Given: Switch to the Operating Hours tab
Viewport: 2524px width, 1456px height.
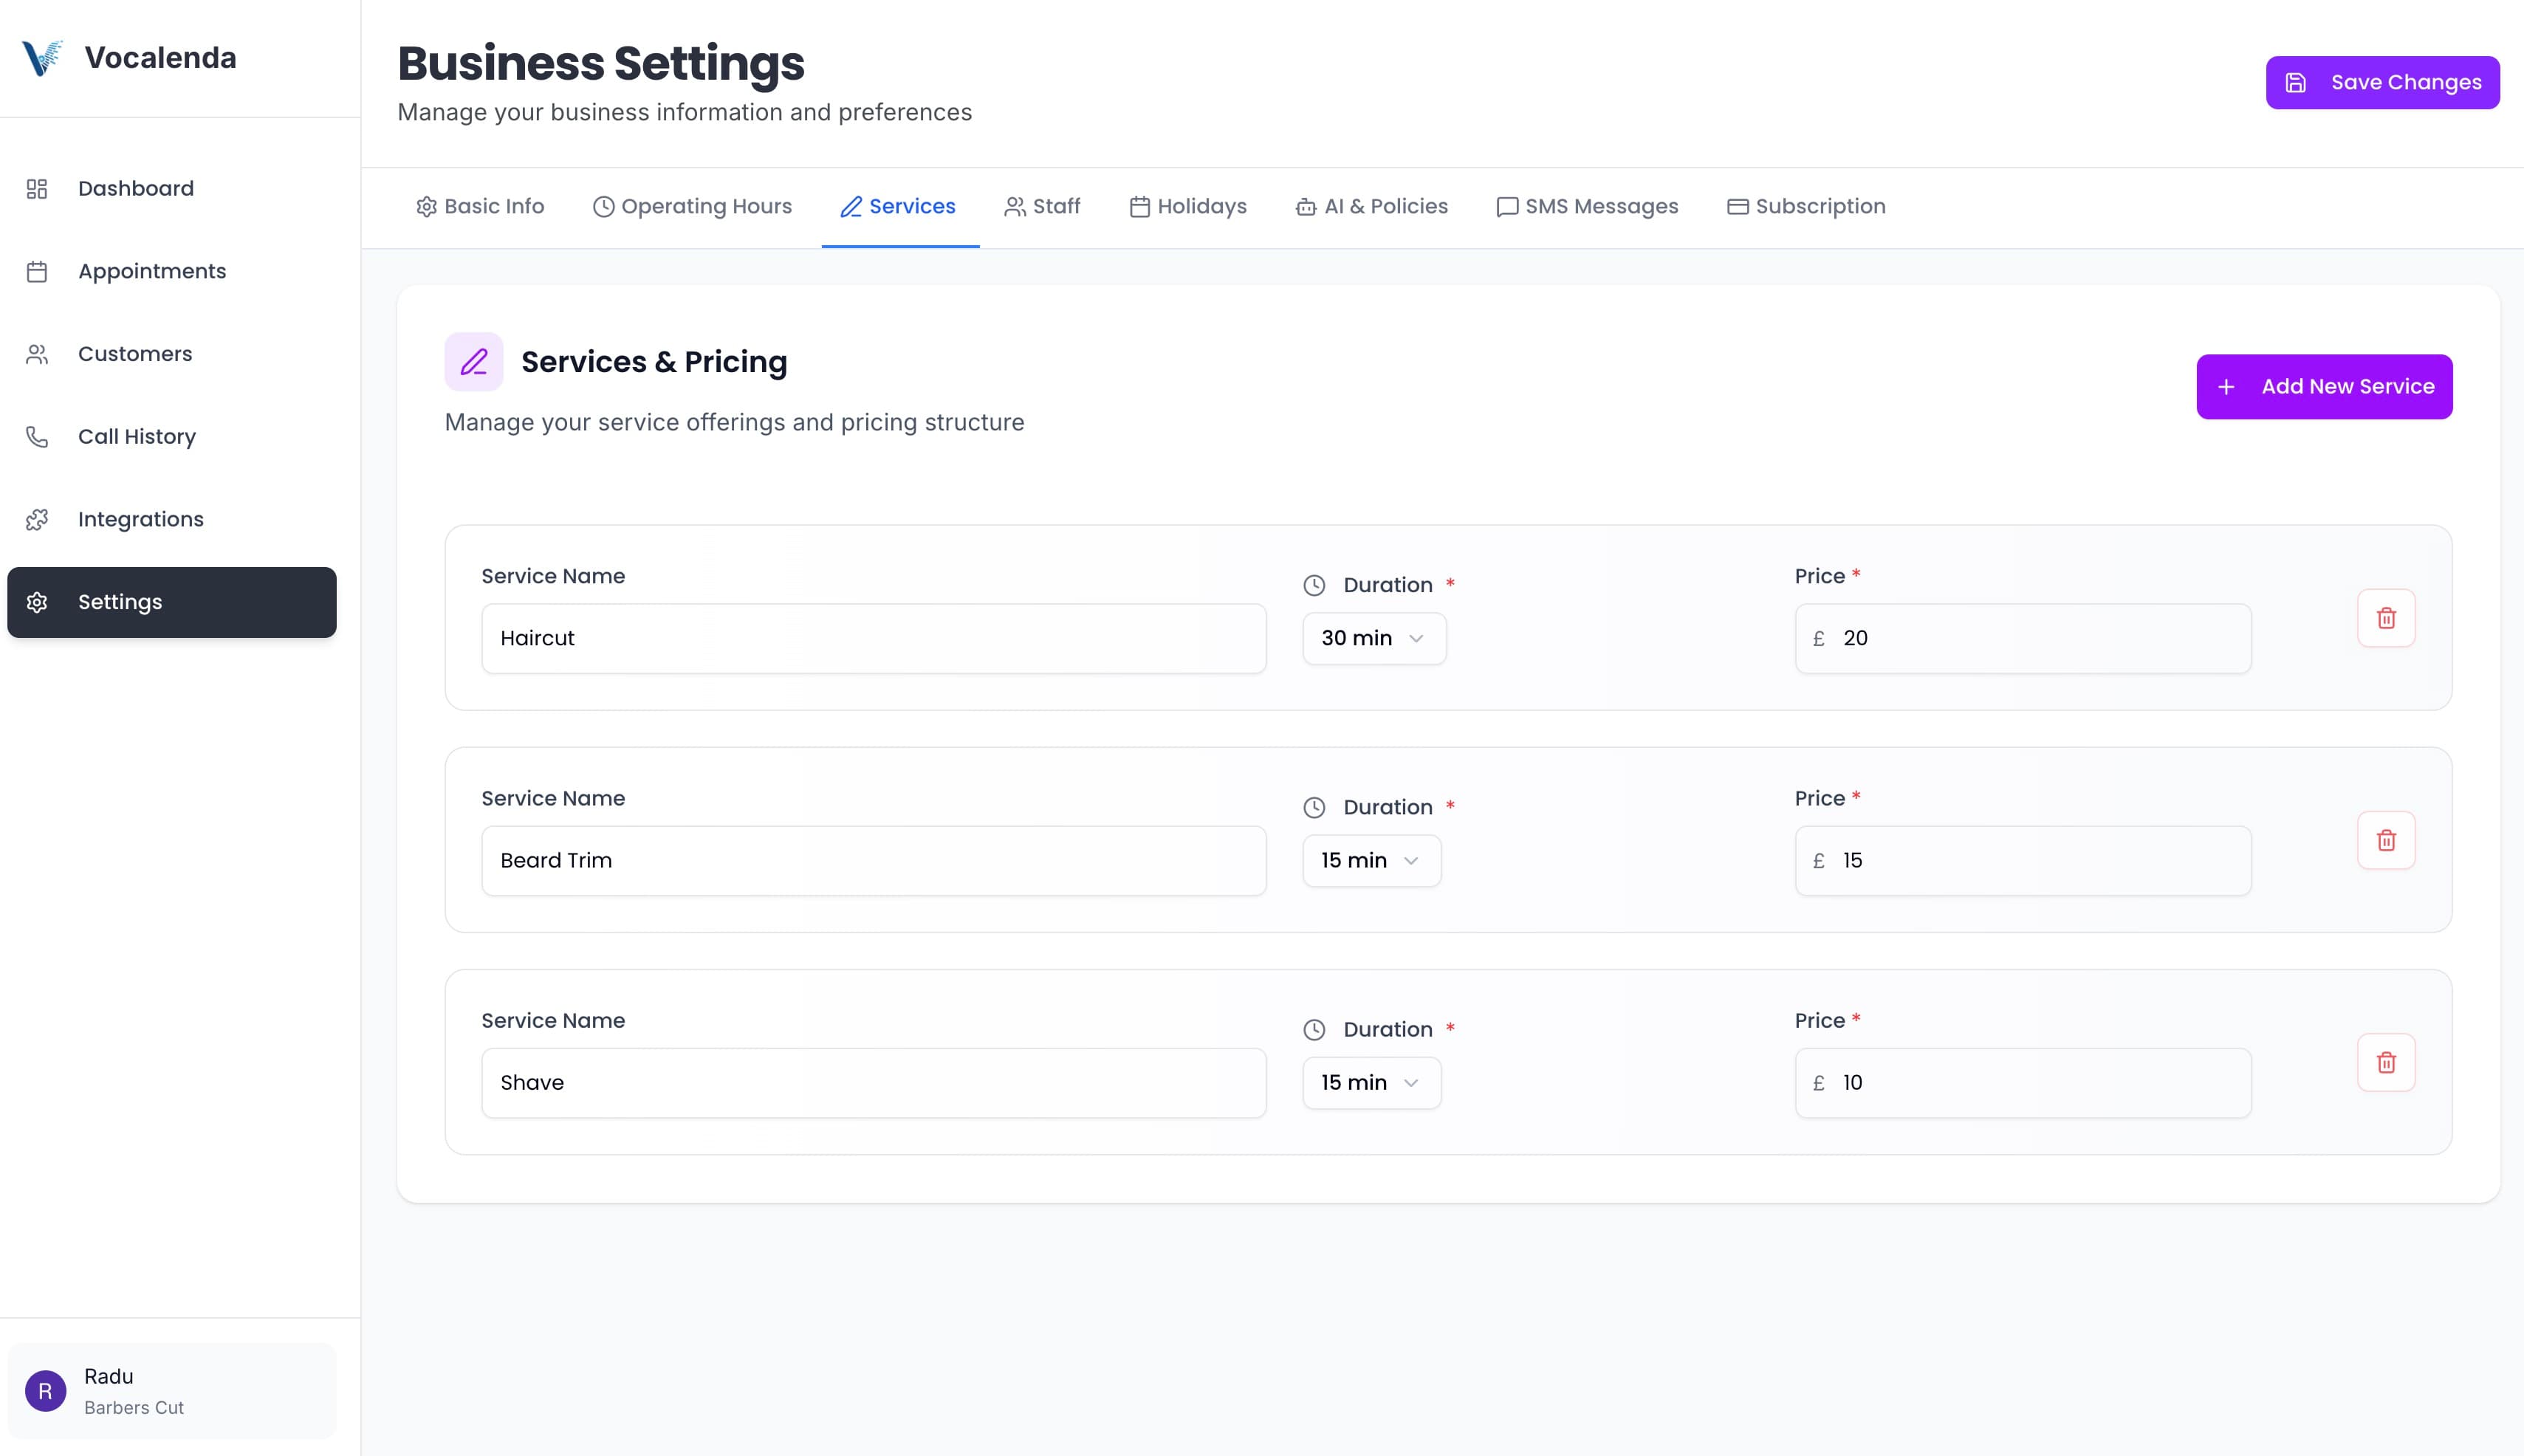Looking at the screenshot, I should point(694,206).
